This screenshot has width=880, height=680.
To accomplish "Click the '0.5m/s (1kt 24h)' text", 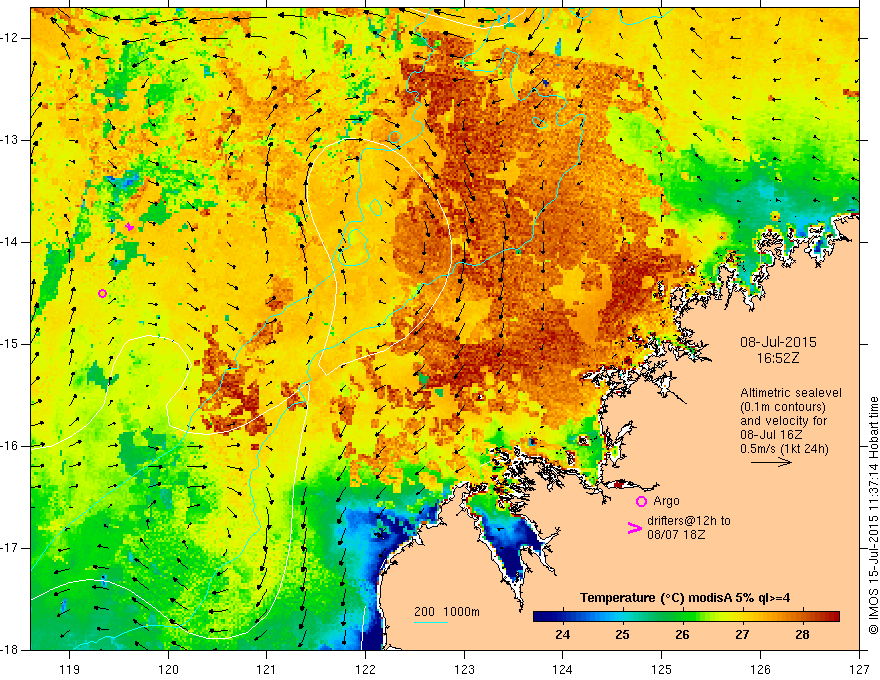I will pyautogui.click(x=784, y=448).
